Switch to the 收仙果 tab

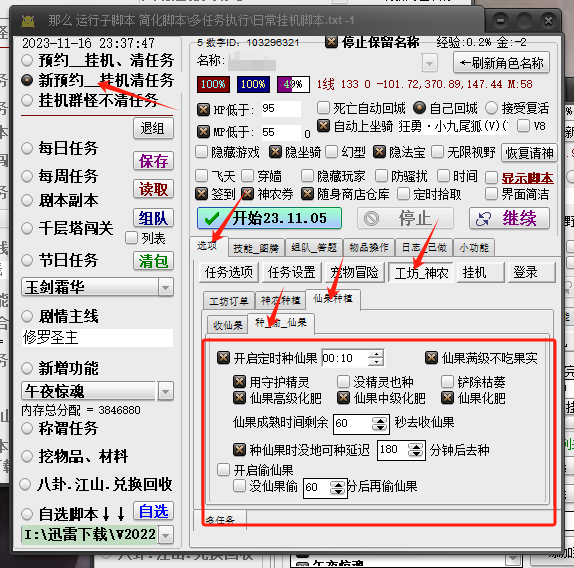pos(228,325)
